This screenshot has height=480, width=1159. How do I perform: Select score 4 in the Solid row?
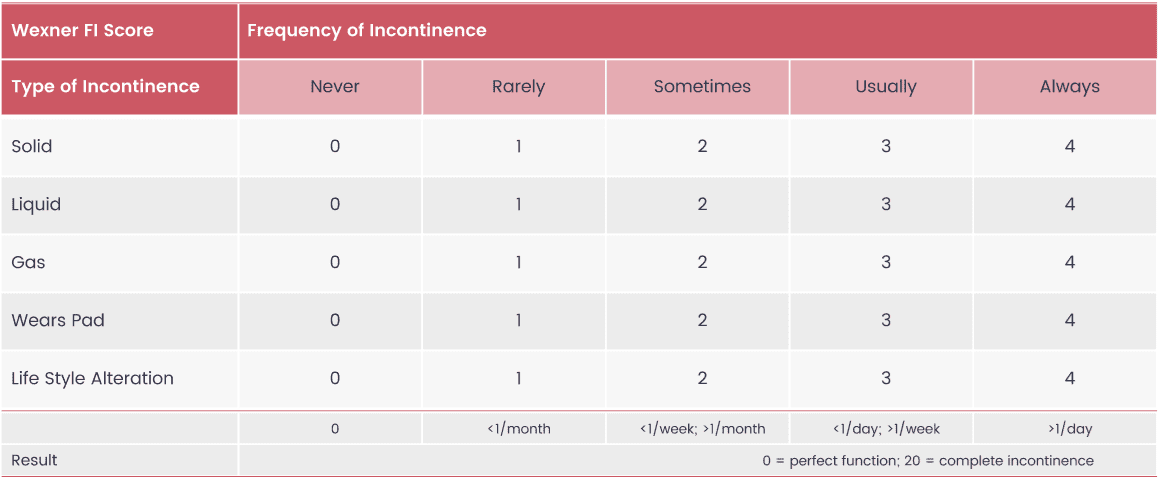[x=1070, y=146]
